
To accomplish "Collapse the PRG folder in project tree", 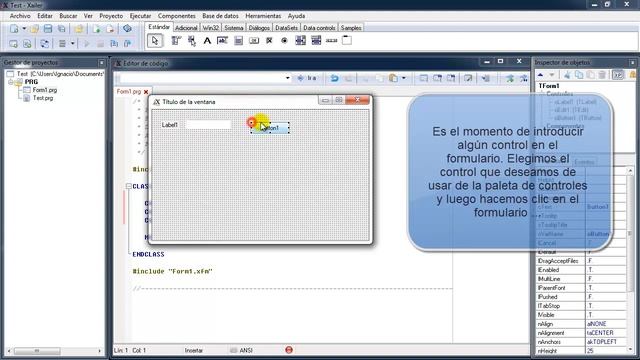I will tap(11, 82).
